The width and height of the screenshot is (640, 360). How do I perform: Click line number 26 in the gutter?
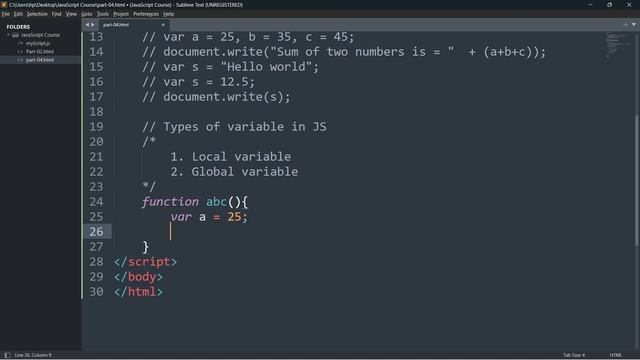coord(96,232)
